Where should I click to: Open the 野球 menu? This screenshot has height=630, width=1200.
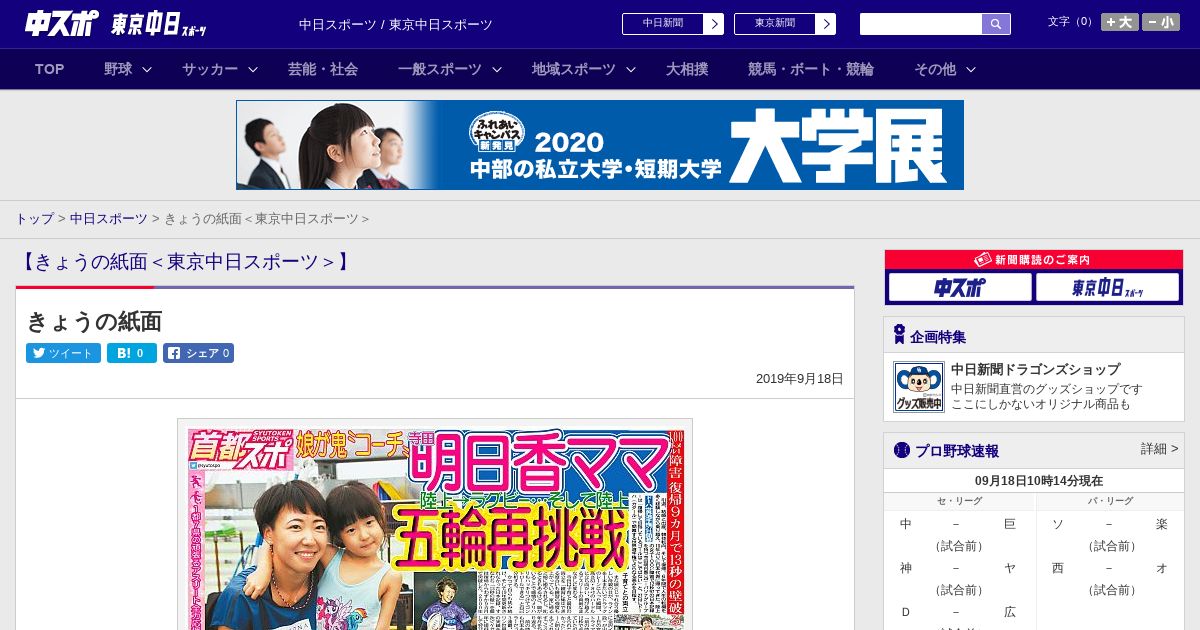[118, 69]
